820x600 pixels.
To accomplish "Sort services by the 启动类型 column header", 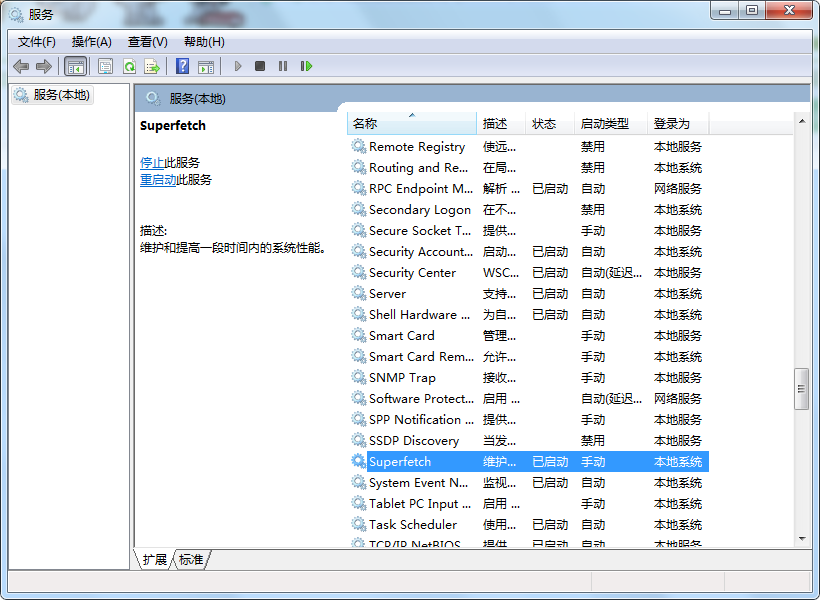I will (x=605, y=124).
